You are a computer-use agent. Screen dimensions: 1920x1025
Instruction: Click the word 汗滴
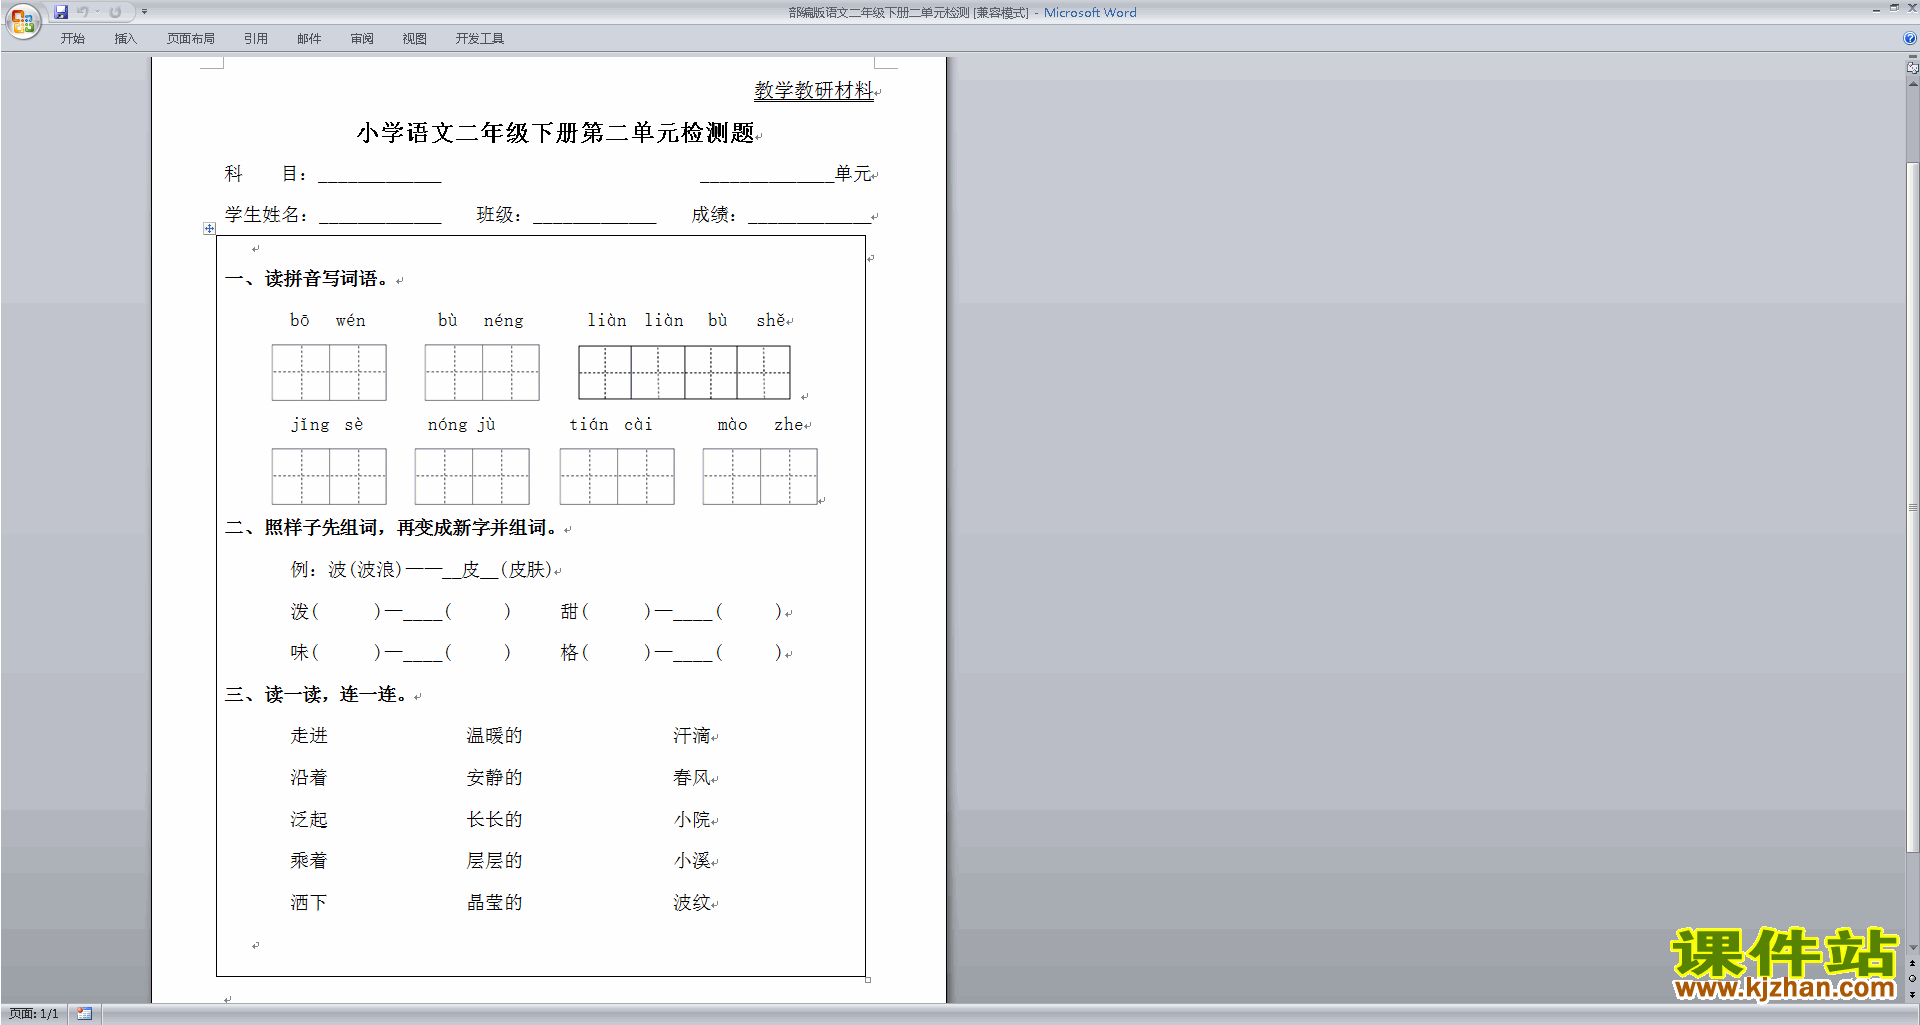pos(692,736)
